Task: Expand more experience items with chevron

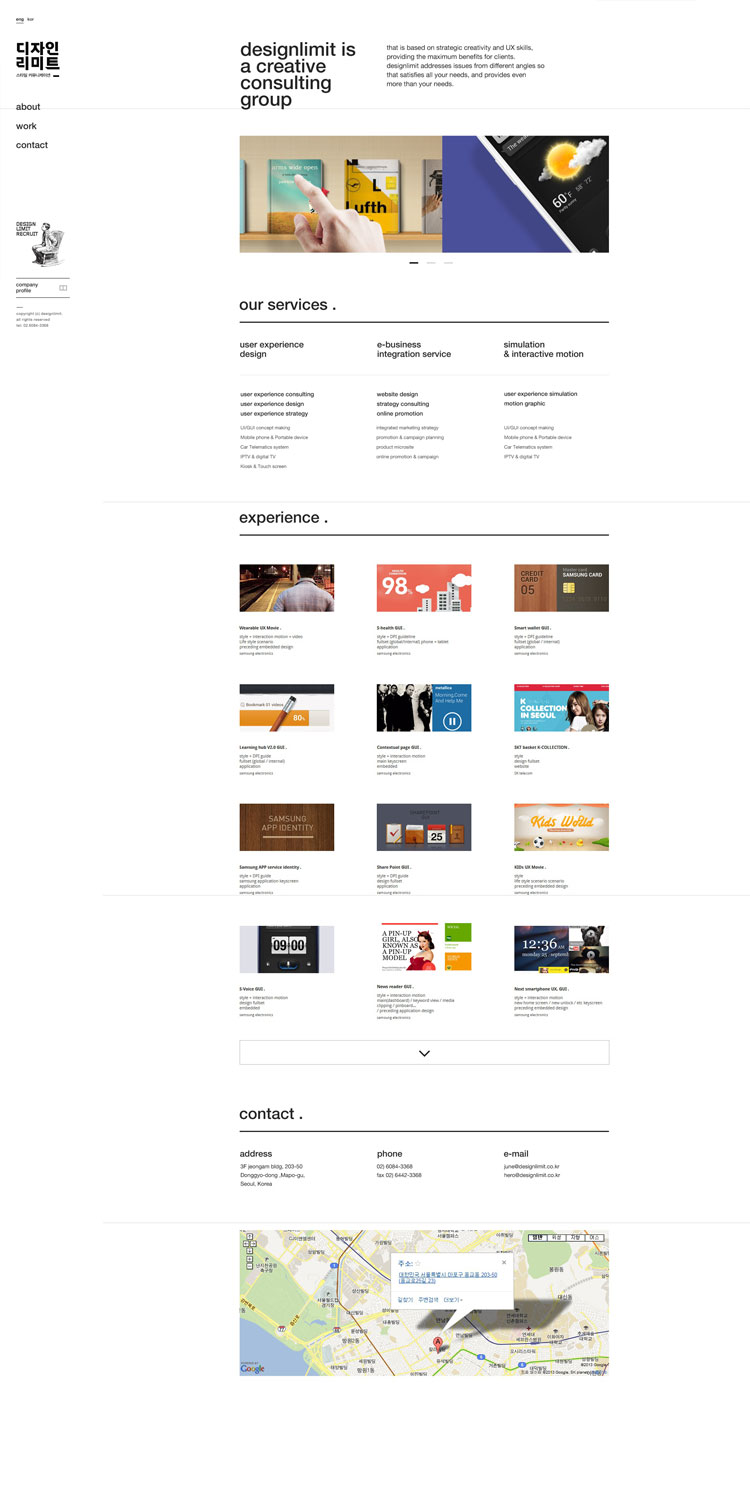Action: (x=424, y=1052)
